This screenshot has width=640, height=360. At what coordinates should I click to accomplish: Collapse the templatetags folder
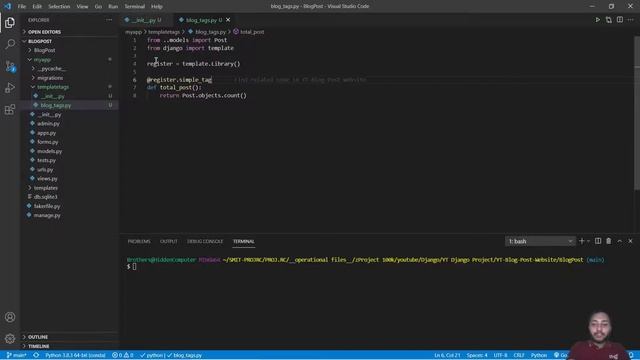click(69, 87)
